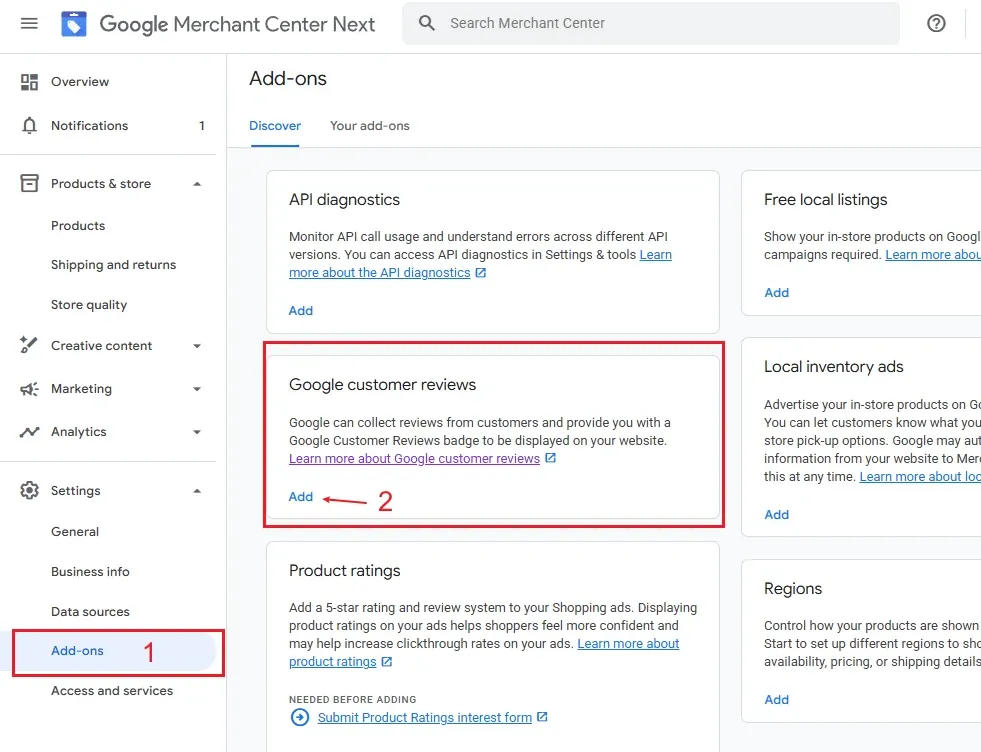Image resolution: width=981 pixels, height=752 pixels.
Task: Select the Overview grid icon
Action: 28,81
